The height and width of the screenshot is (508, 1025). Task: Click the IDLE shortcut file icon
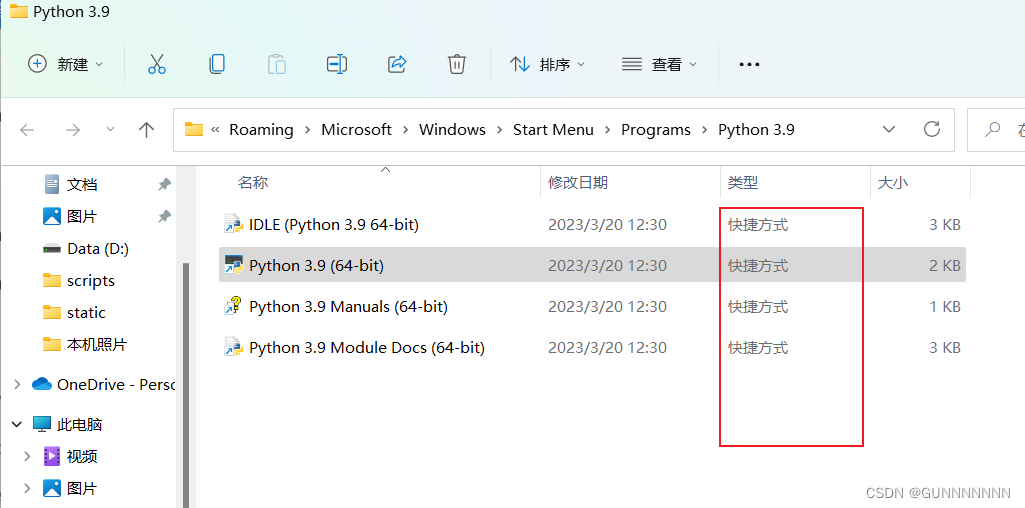point(233,224)
